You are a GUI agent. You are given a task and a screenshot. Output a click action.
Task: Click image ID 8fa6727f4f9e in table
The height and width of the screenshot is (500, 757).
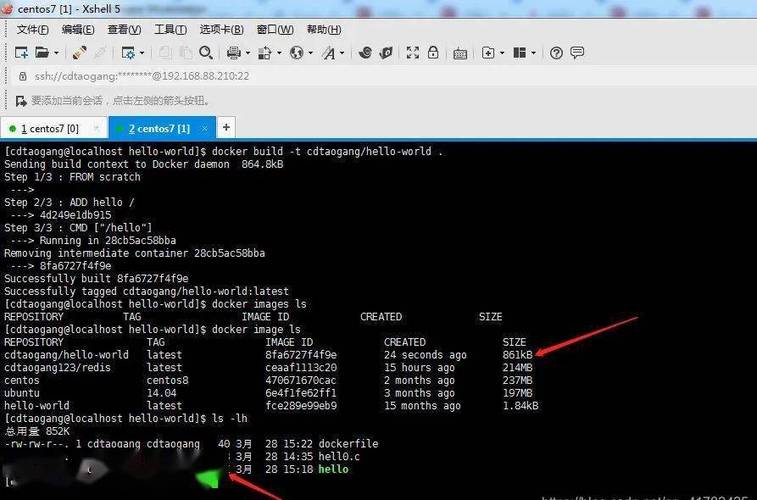click(x=301, y=355)
